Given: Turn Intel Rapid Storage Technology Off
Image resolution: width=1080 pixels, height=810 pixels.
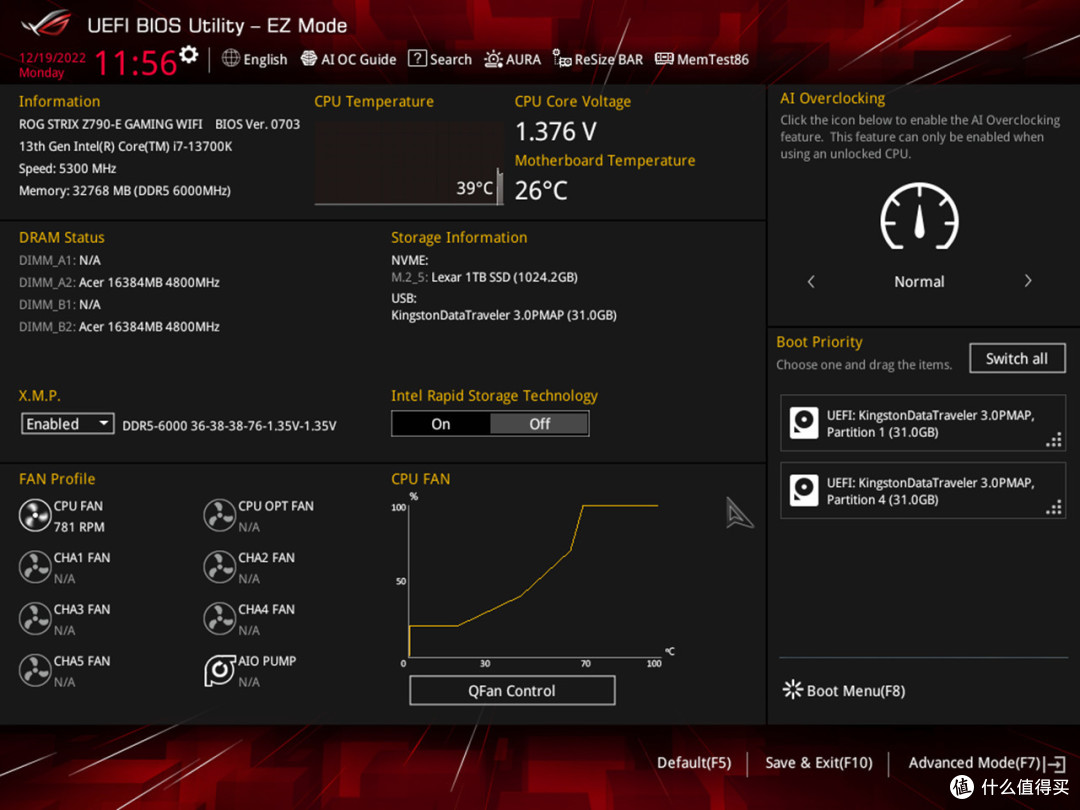Looking at the screenshot, I should coord(539,424).
